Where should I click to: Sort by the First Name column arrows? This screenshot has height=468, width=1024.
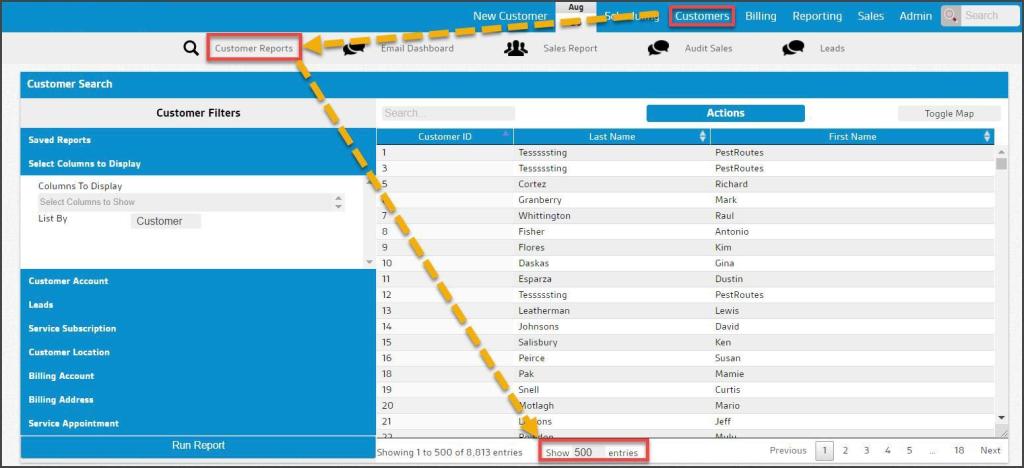[988, 137]
